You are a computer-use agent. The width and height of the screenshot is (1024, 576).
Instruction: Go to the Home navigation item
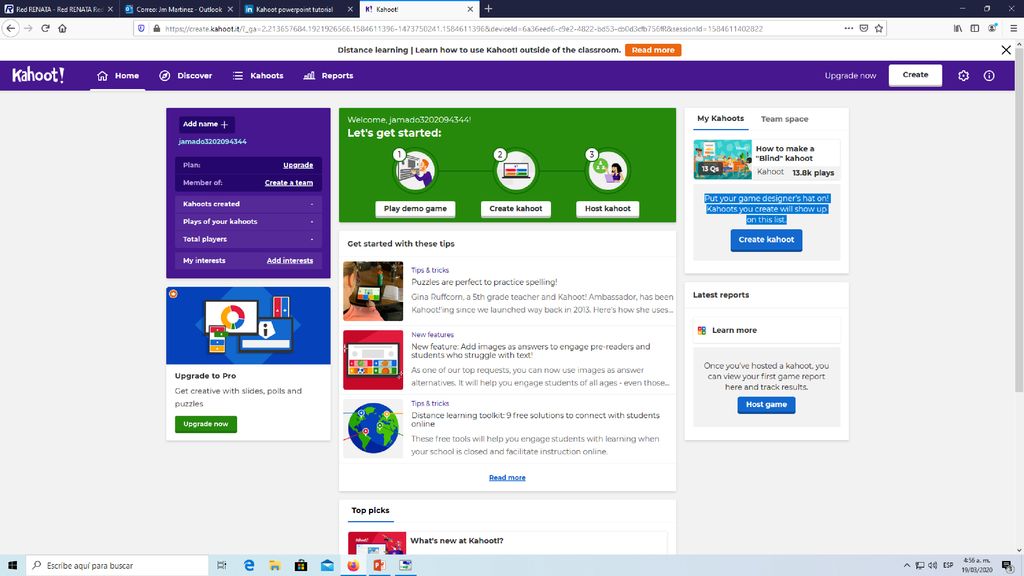click(118, 76)
